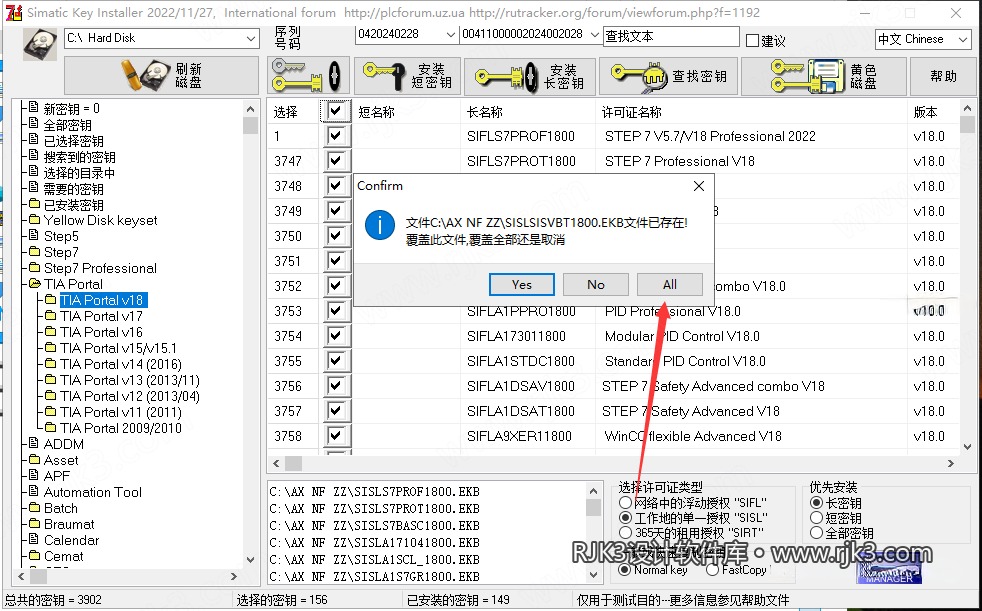Toggle checkbox for row 3758
This screenshot has width=982, height=611.
336,436
